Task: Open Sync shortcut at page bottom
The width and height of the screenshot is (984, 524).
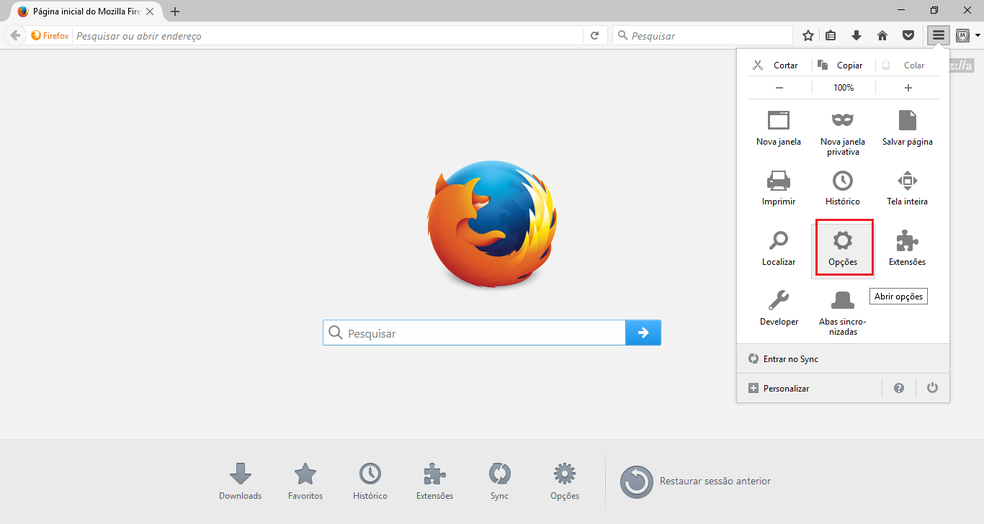Action: click(500, 481)
